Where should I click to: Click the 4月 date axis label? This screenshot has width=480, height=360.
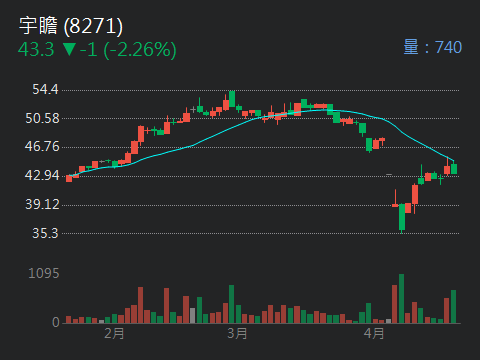click(x=374, y=334)
